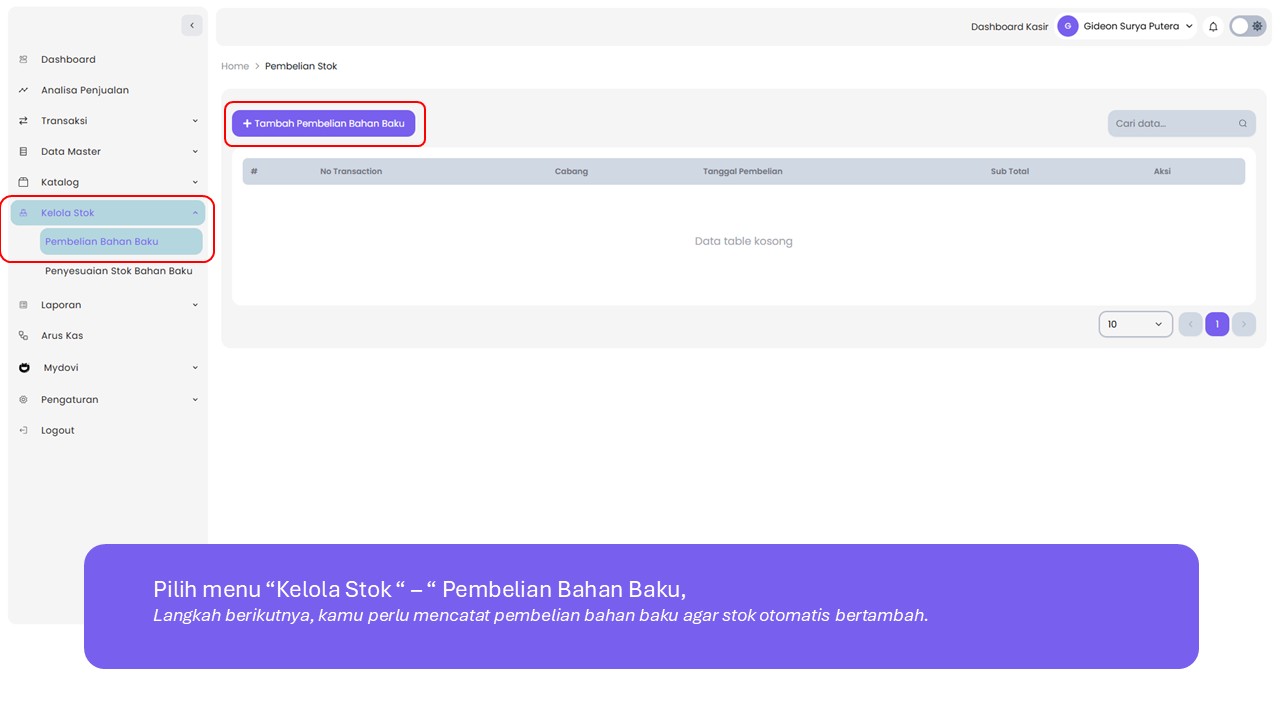Image resolution: width=1280 pixels, height=720 pixels.
Task: Click the # column header
Action: pos(254,171)
